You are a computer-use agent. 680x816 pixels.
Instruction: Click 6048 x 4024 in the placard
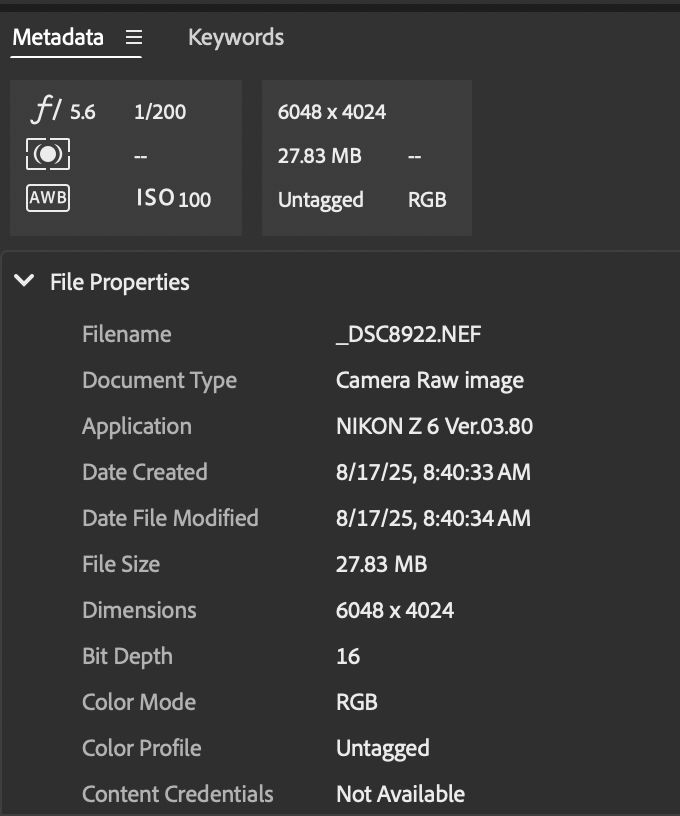pyautogui.click(x=332, y=112)
